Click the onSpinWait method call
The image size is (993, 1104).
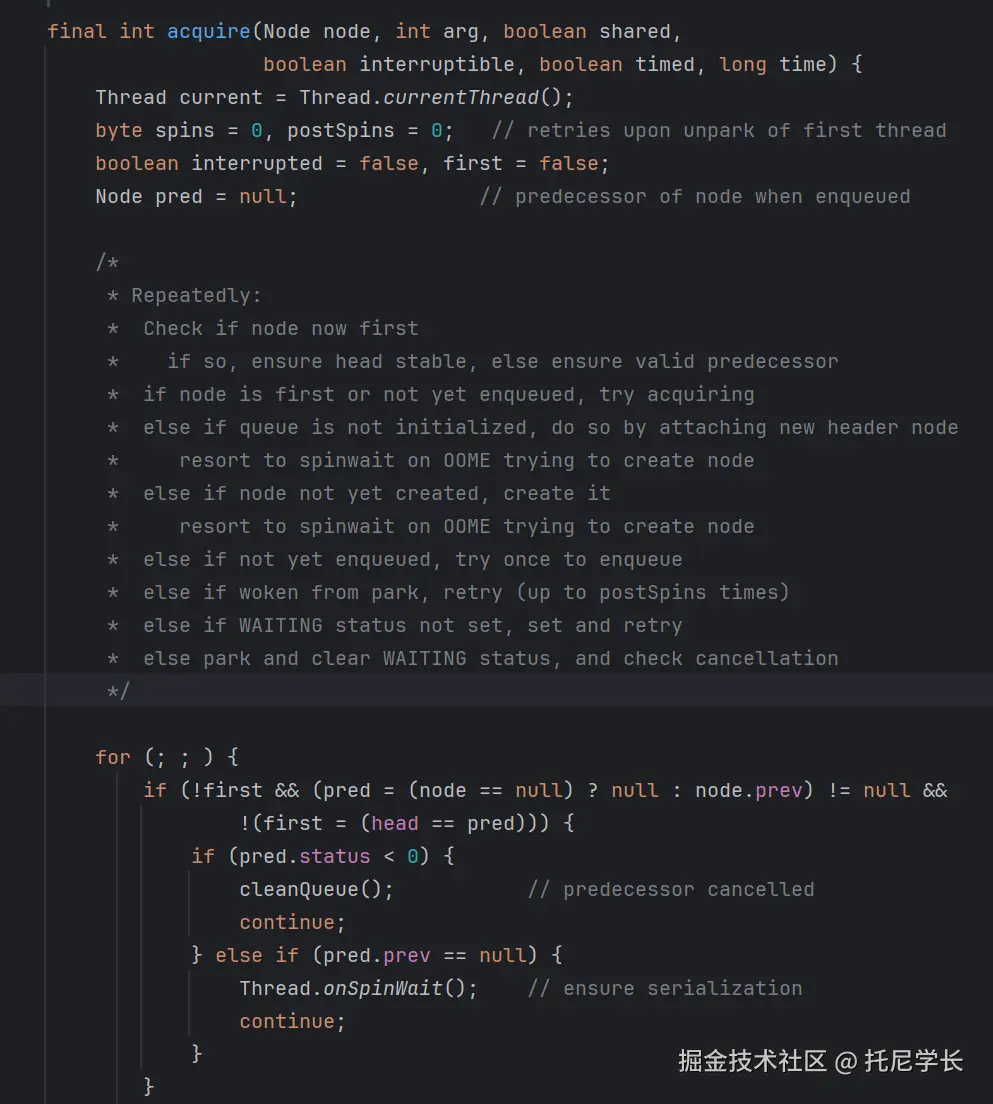pyautogui.click(x=383, y=988)
